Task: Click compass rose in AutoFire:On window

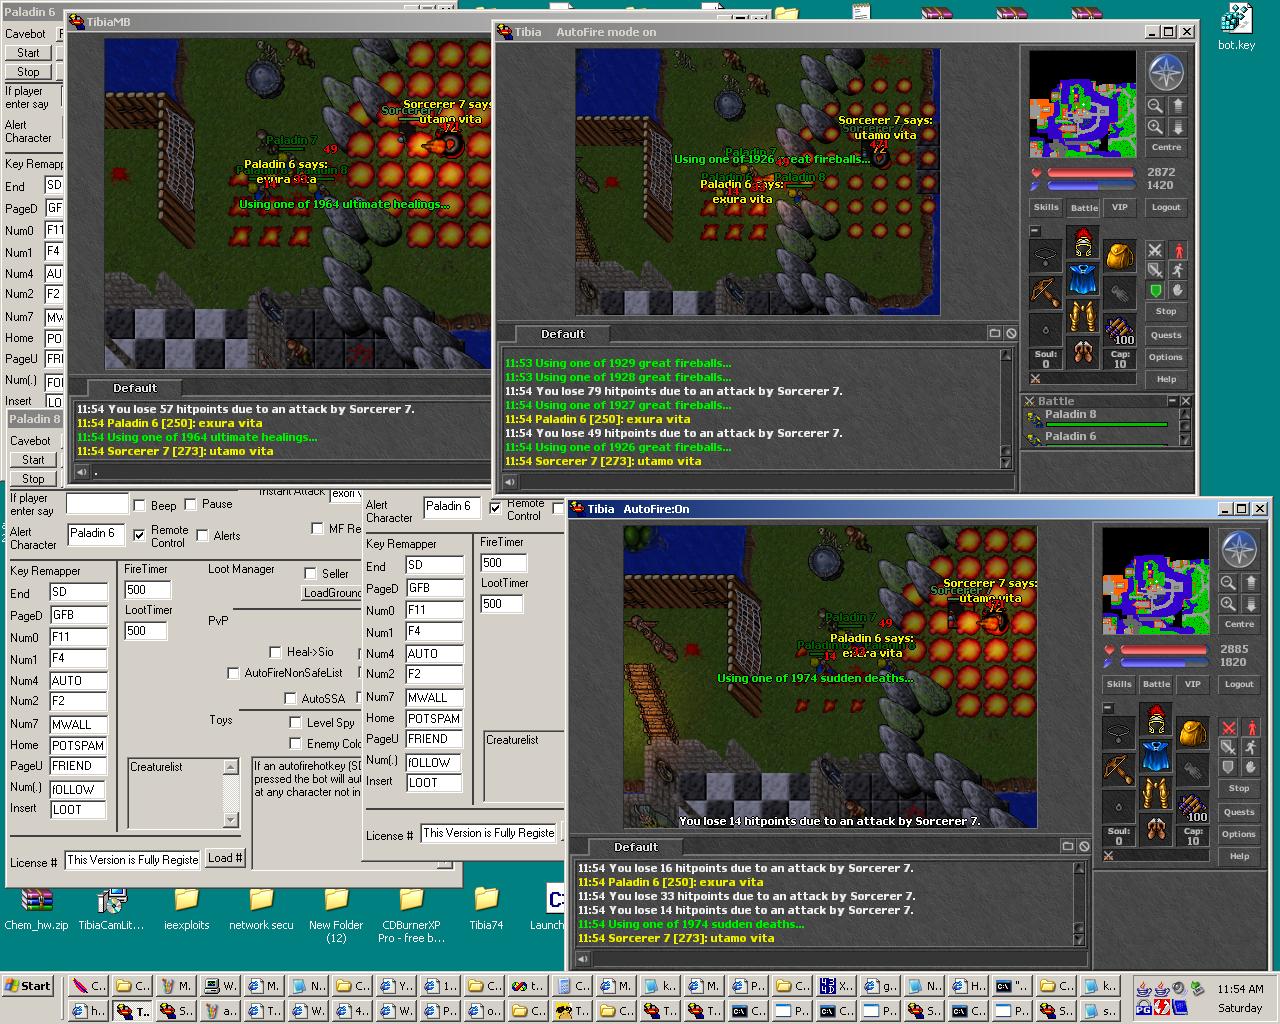Action: pos(1239,550)
